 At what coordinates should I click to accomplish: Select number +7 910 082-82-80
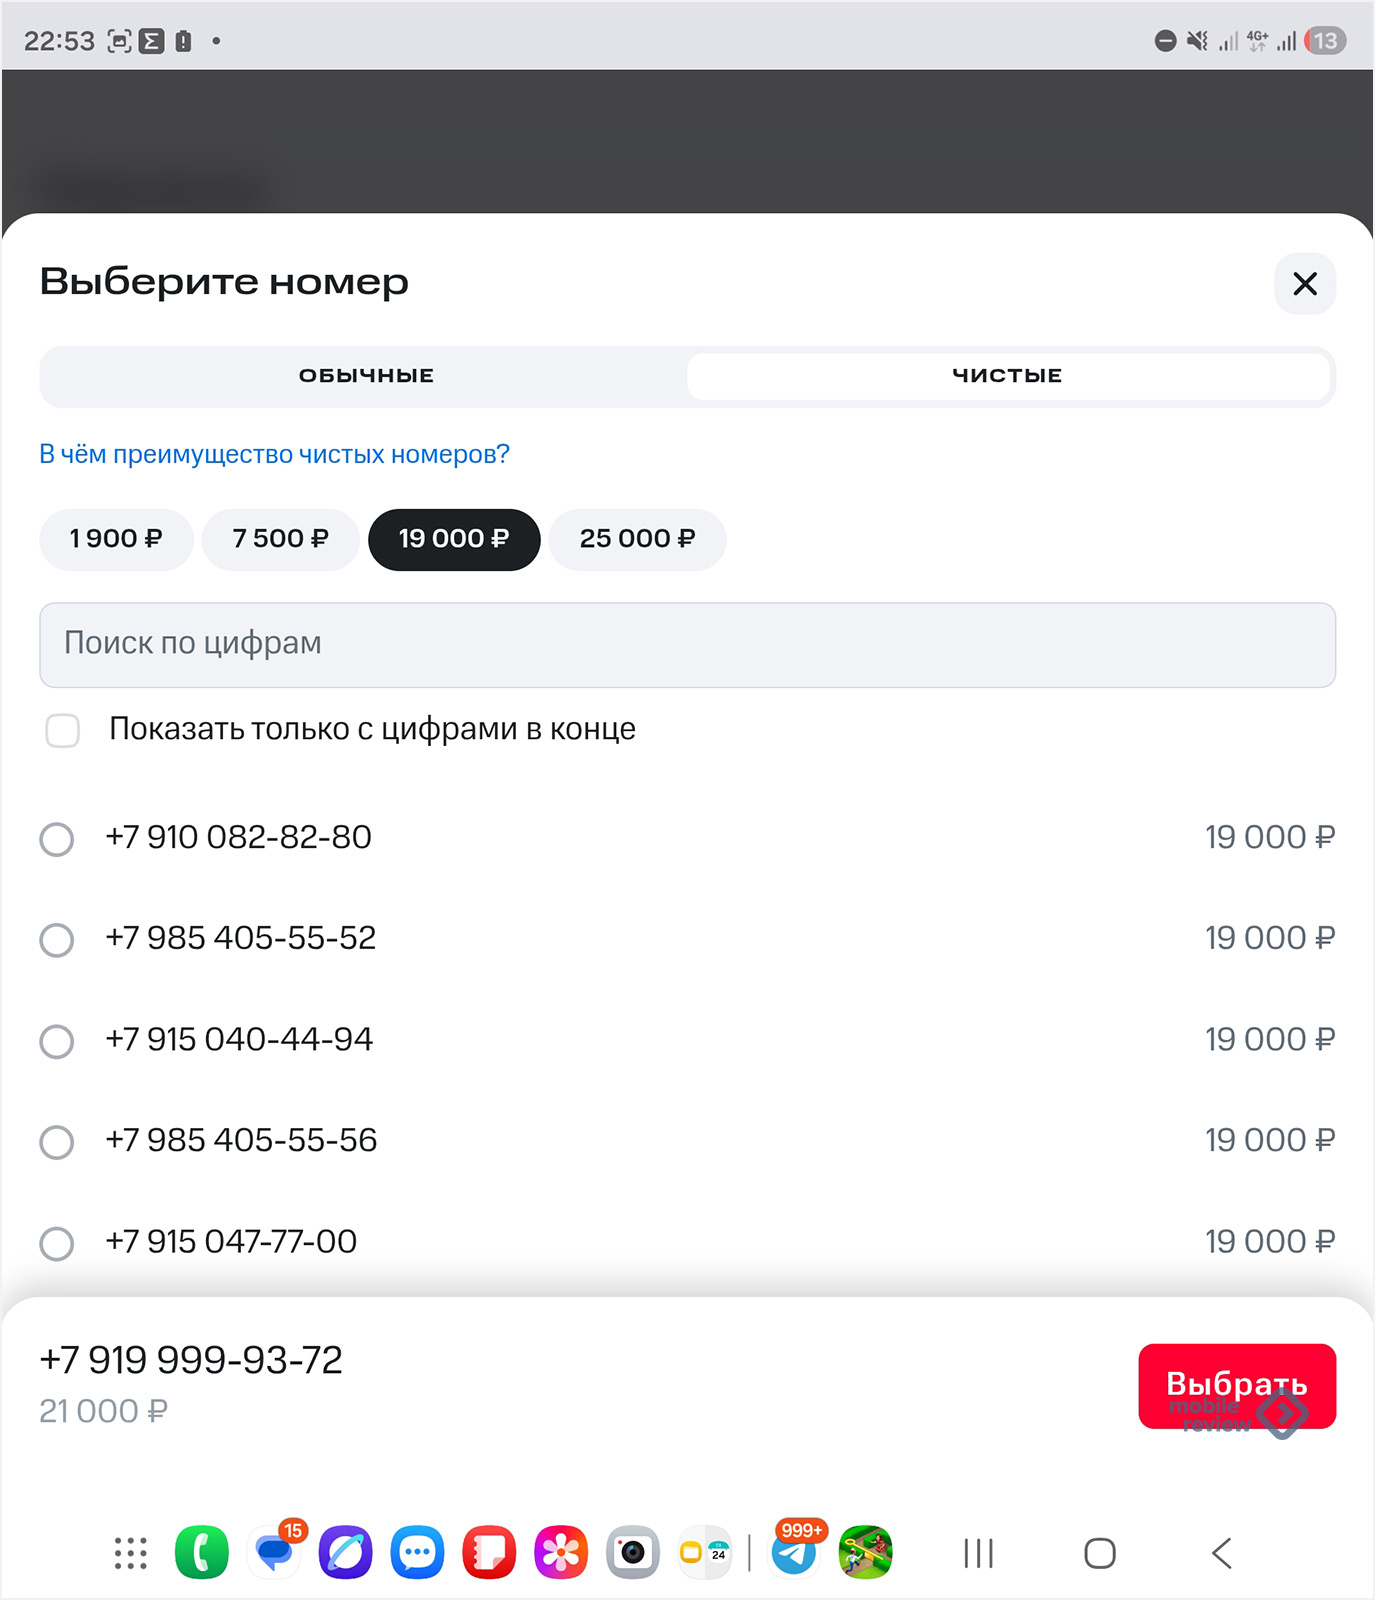[x=57, y=839]
